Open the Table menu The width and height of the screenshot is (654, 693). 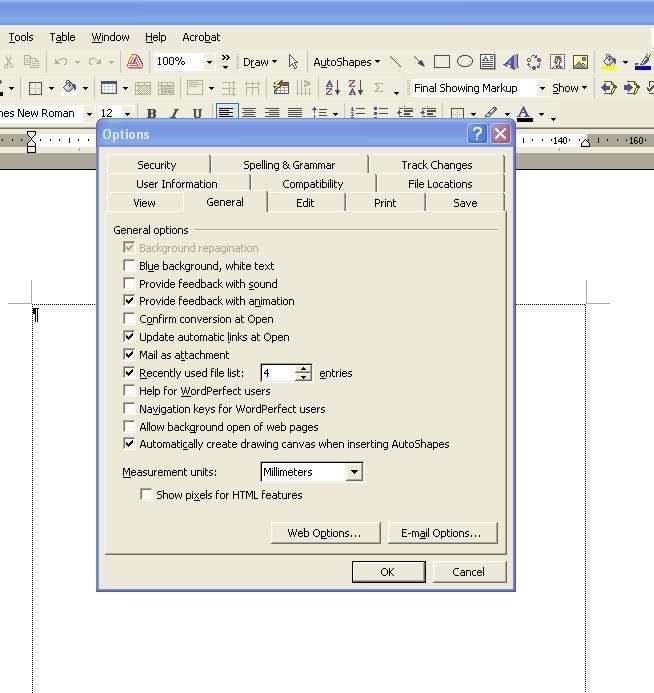62,37
